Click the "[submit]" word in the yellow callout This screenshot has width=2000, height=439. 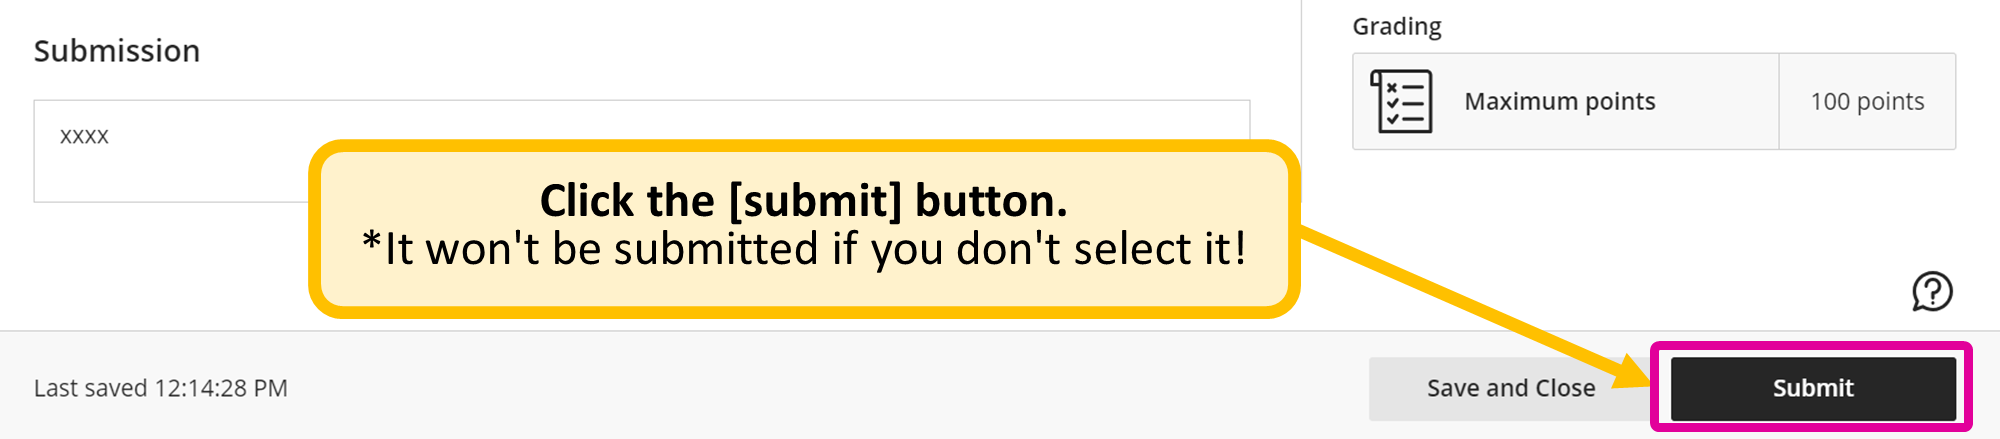tap(815, 201)
